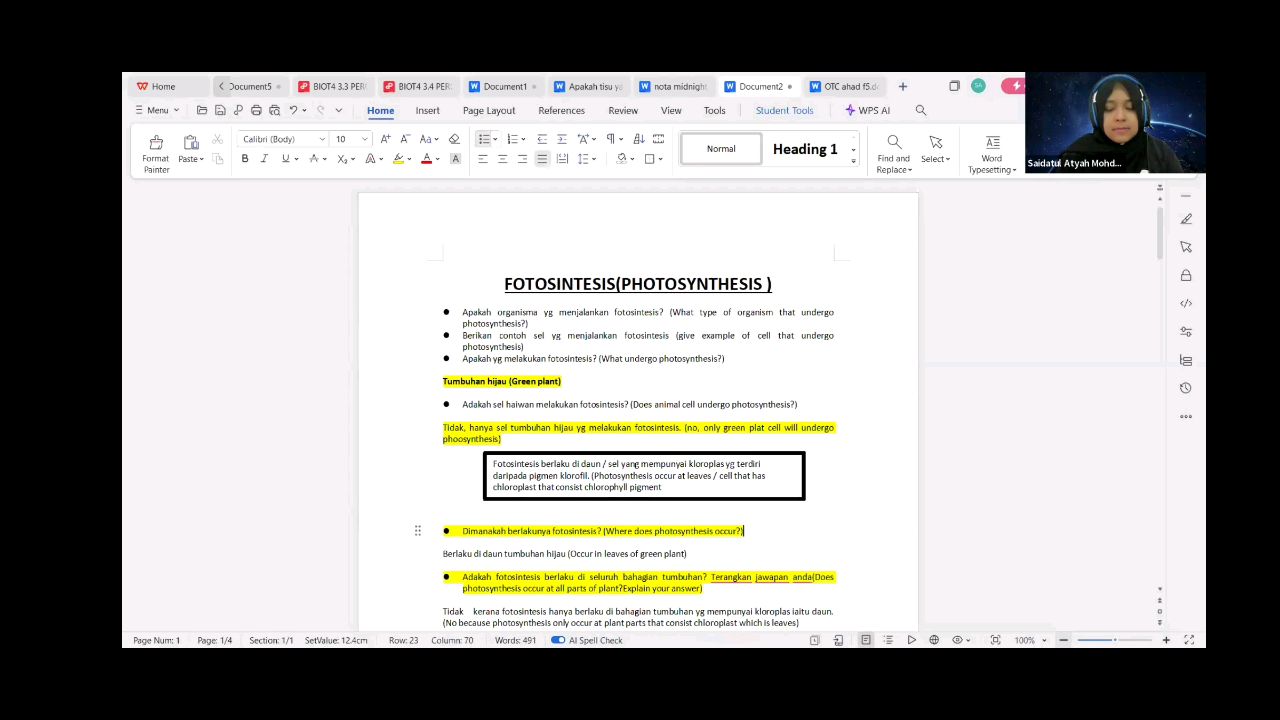
Task: Toggle the AI Spell Check switch
Action: tap(558, 640)
